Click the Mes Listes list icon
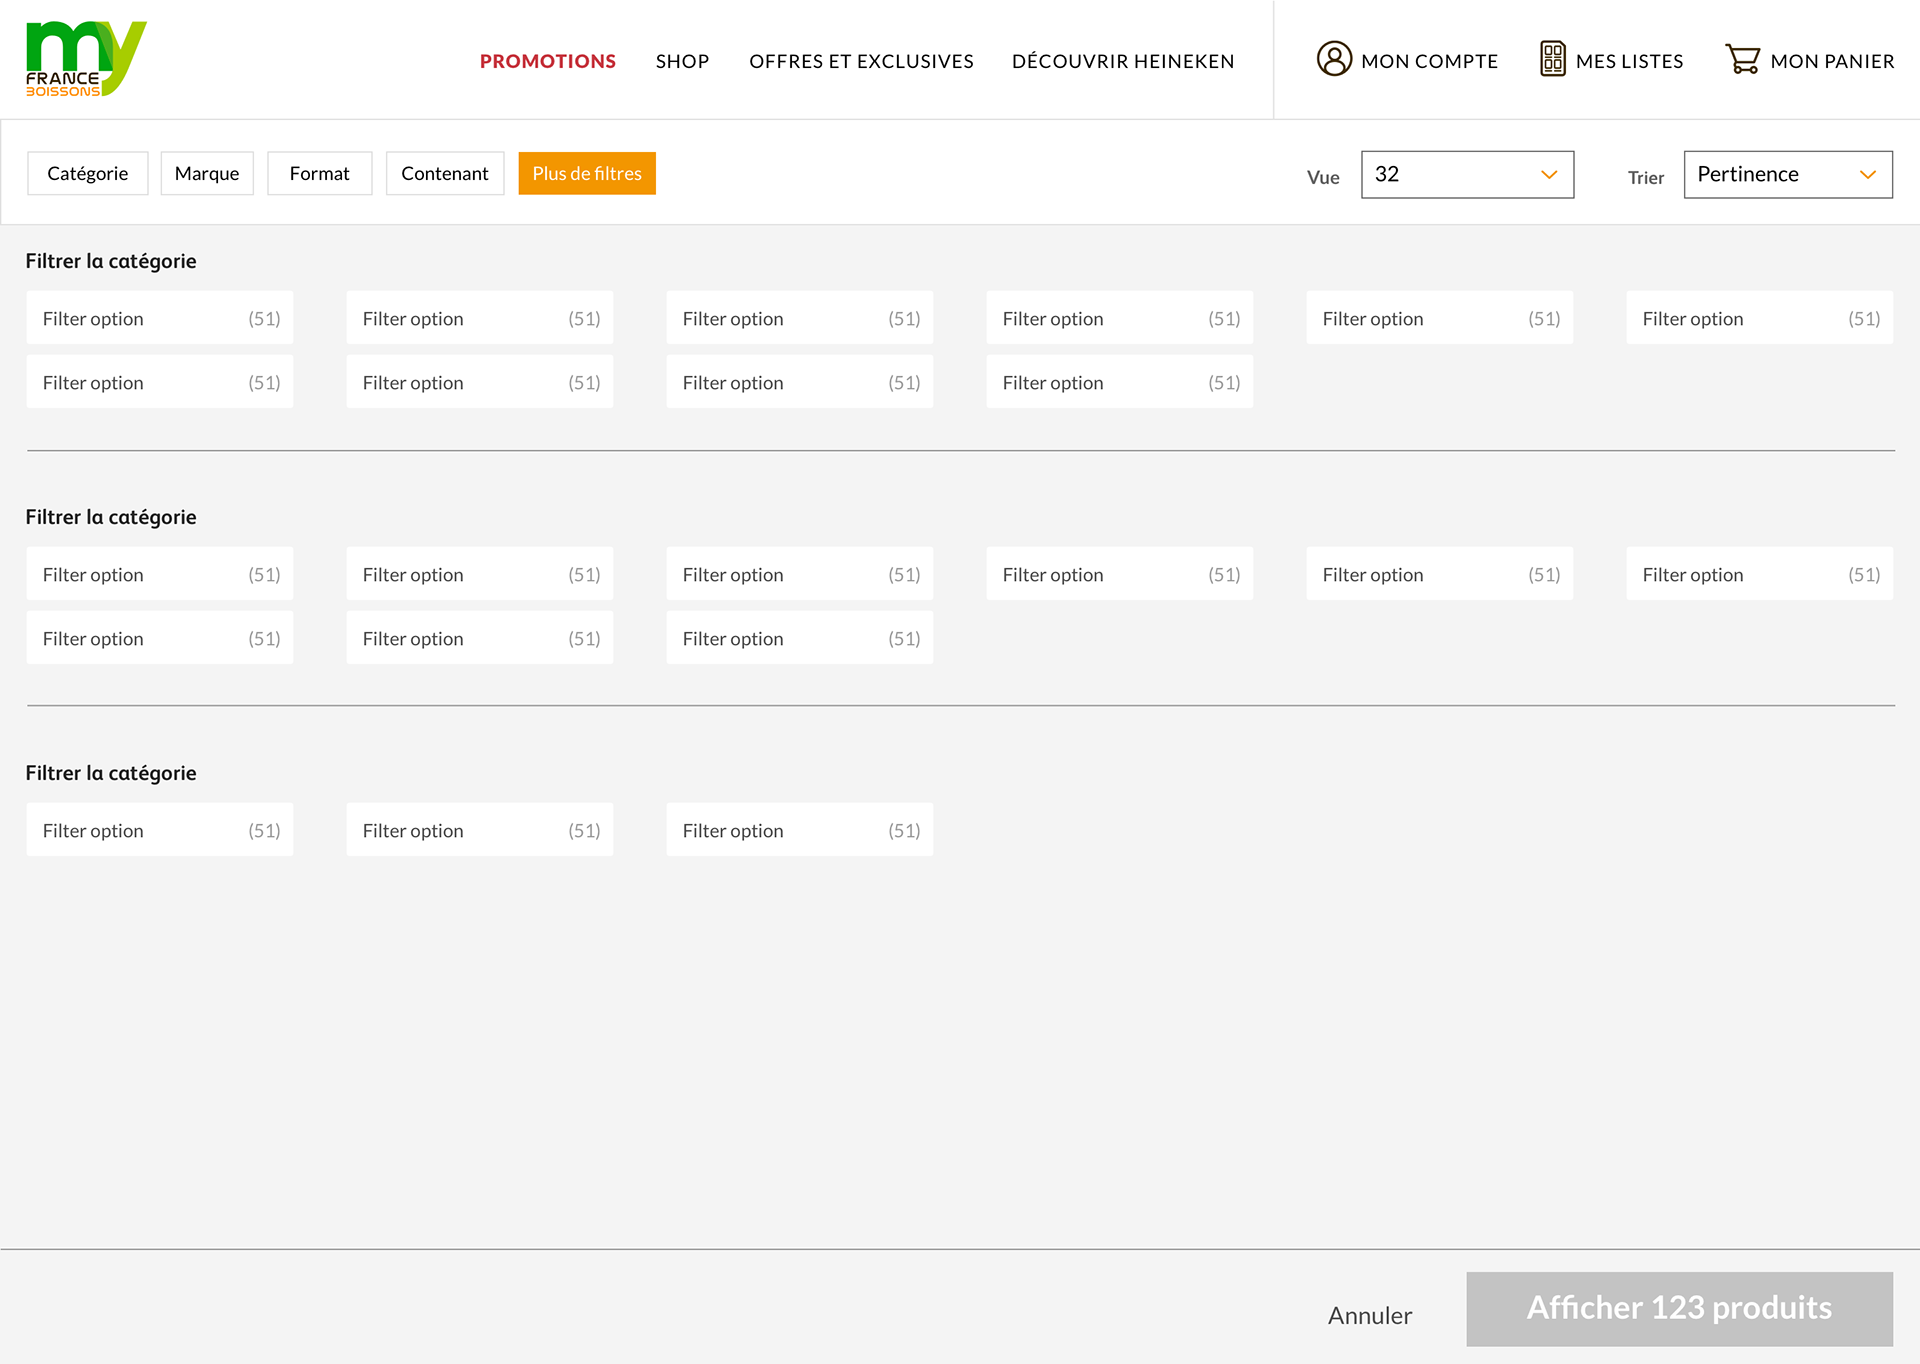 pos(1552,59)
